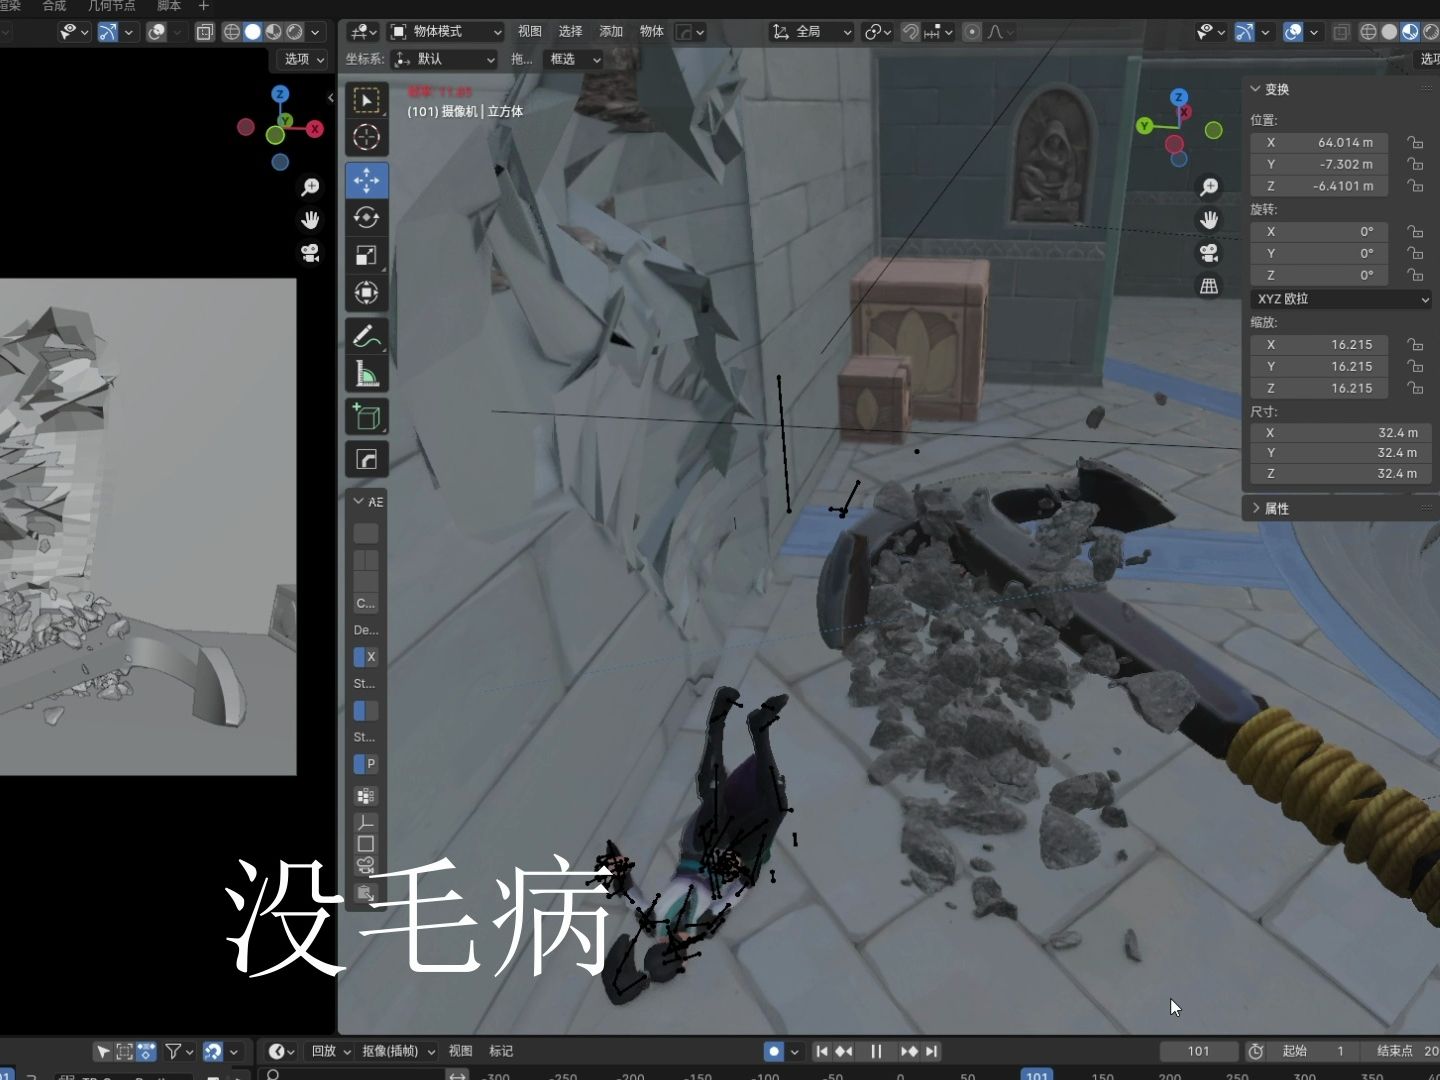Toggle scale Y lock icon

tap(1415, 366)
